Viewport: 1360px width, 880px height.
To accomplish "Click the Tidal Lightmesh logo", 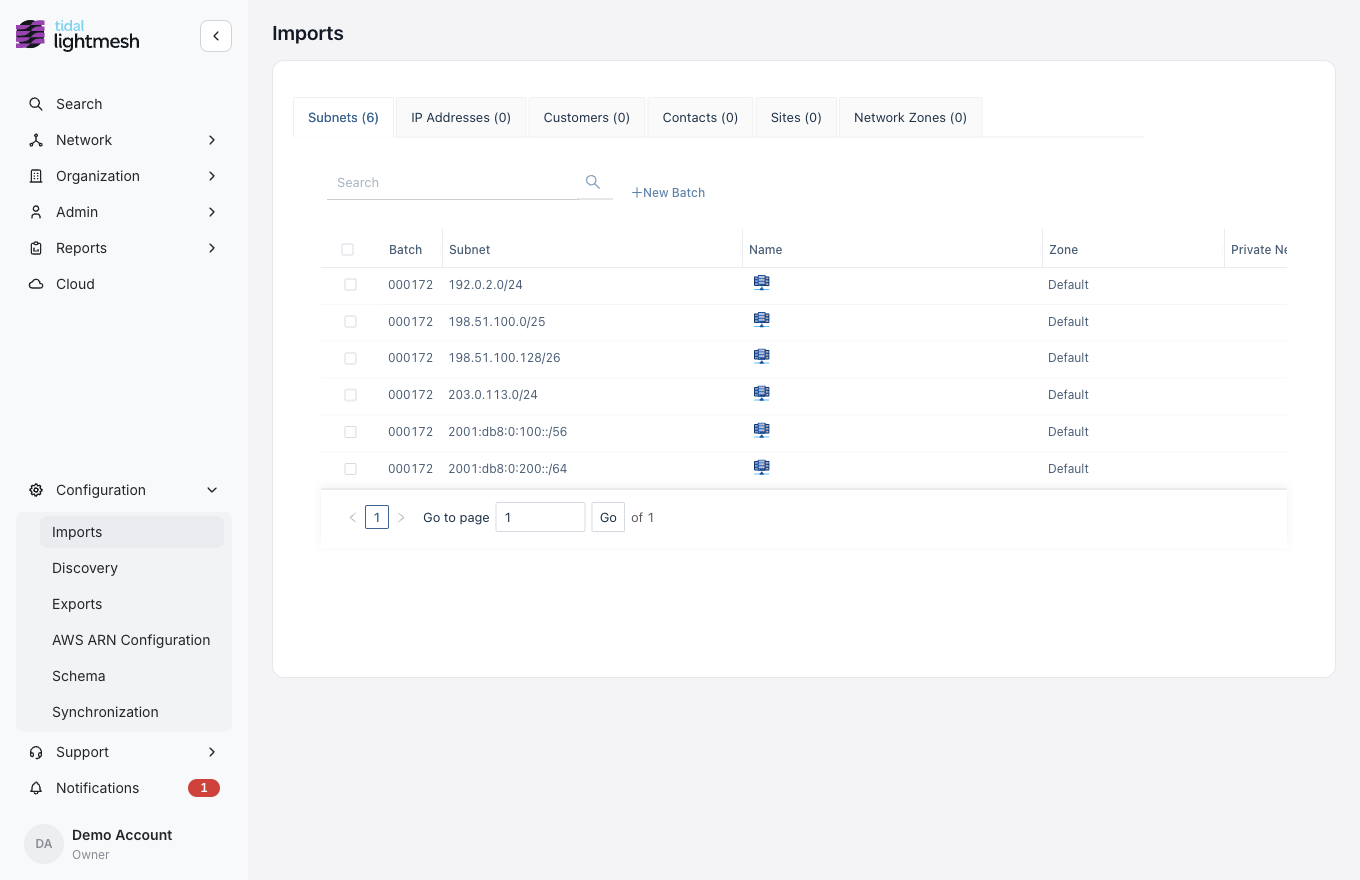I will pyautogui.click(x=78, y=35).
